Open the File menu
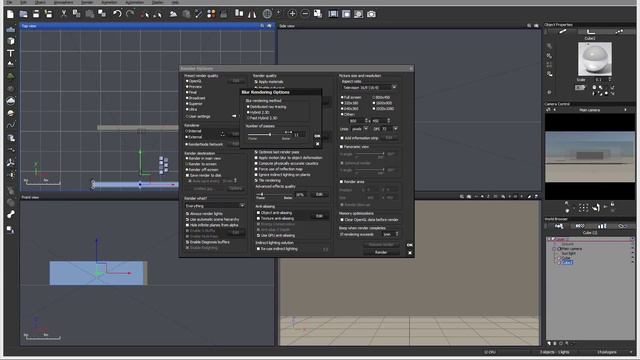 (x=9, y=2)
